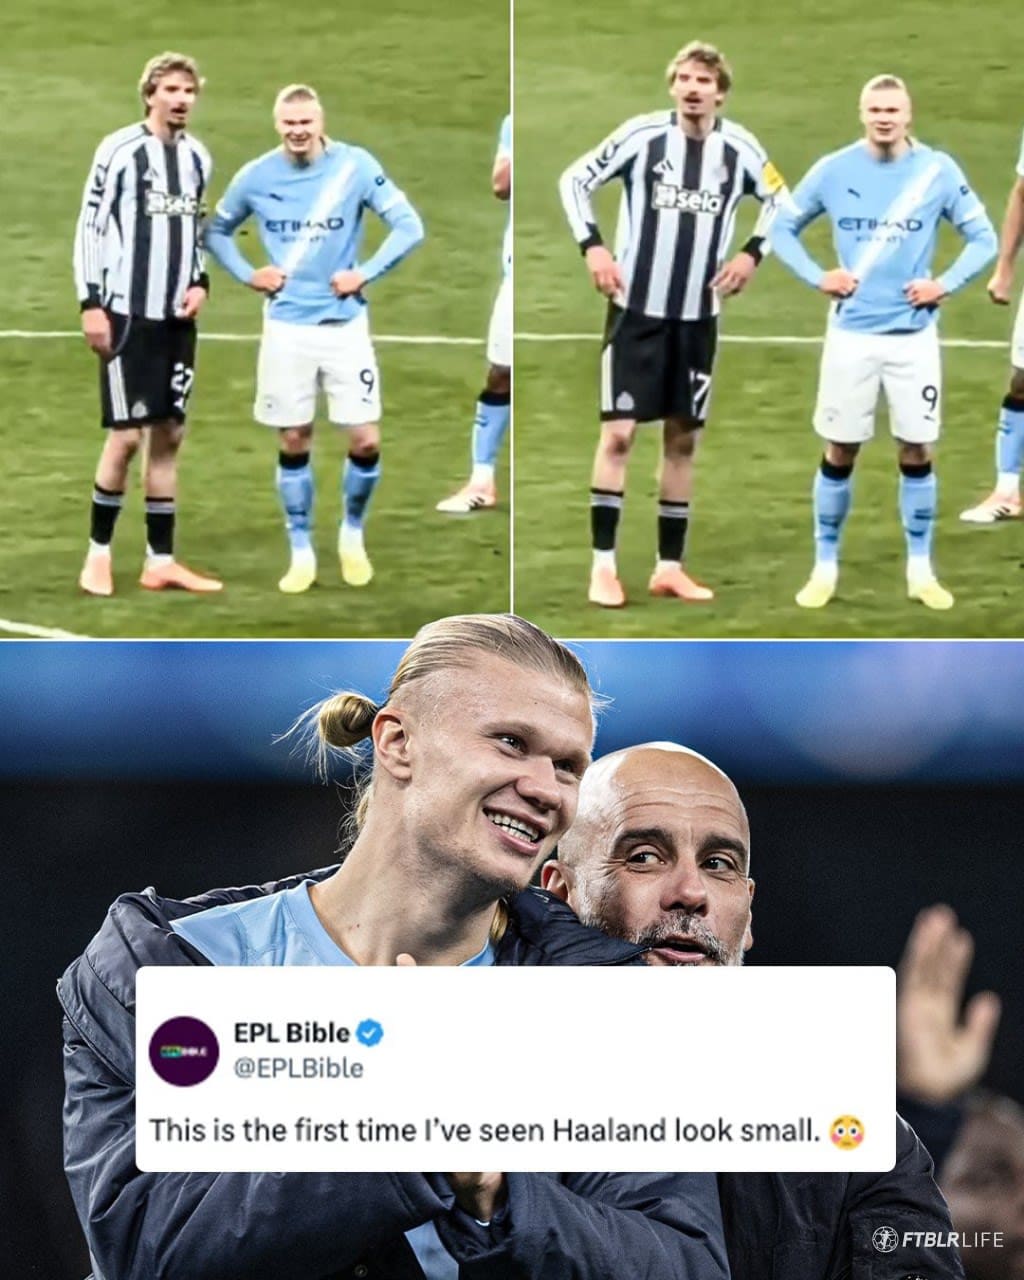Click the raised hand in the bottom photo background

coord(946,1005)
